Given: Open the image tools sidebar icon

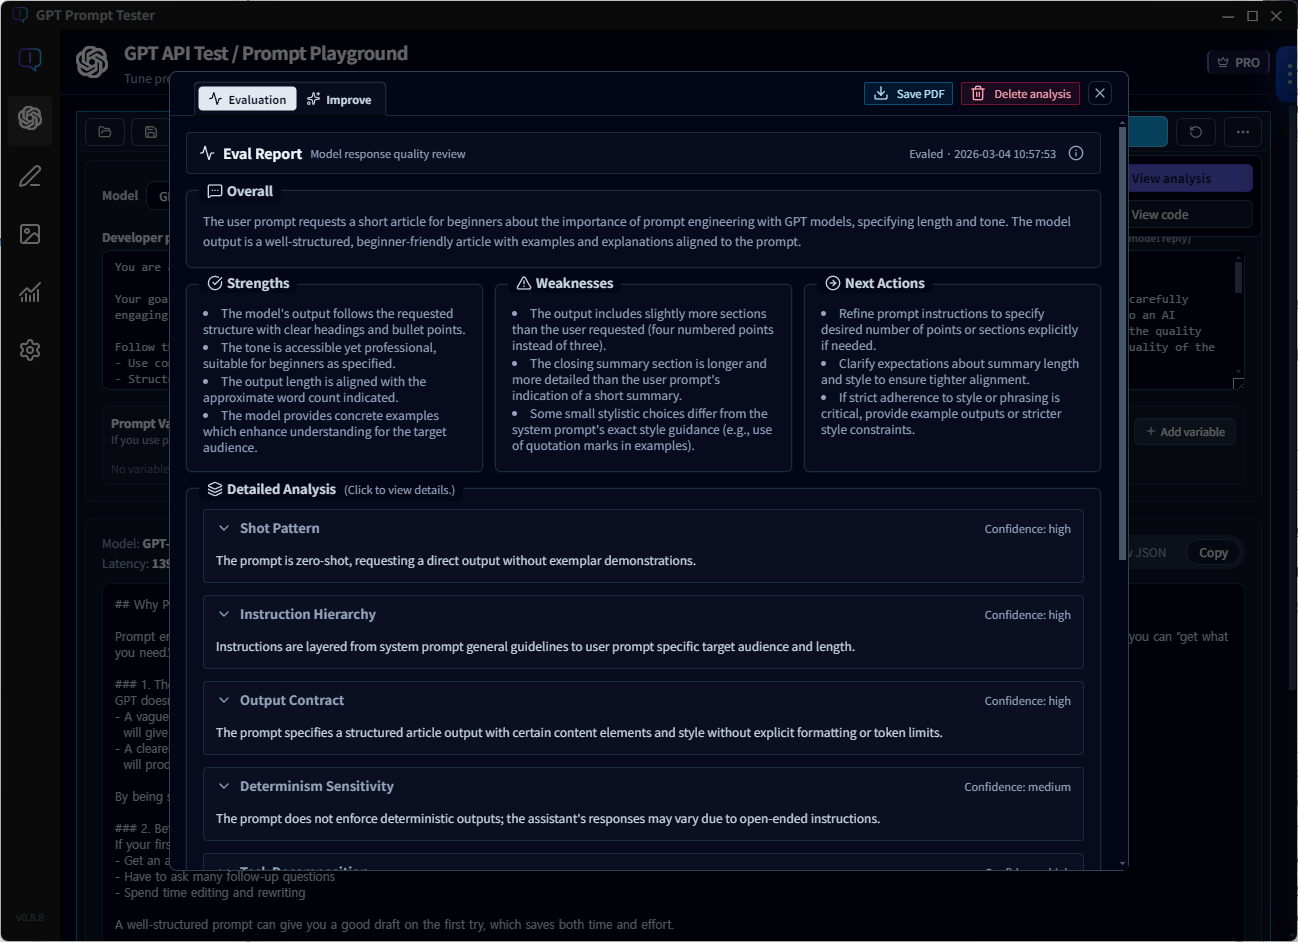Looking at the screenshot, I should tap(29, 233).
